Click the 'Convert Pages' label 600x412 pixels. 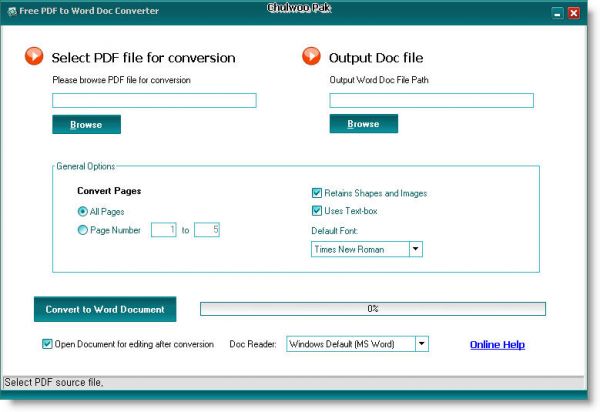pyautogui.click(x=109, y=191)
